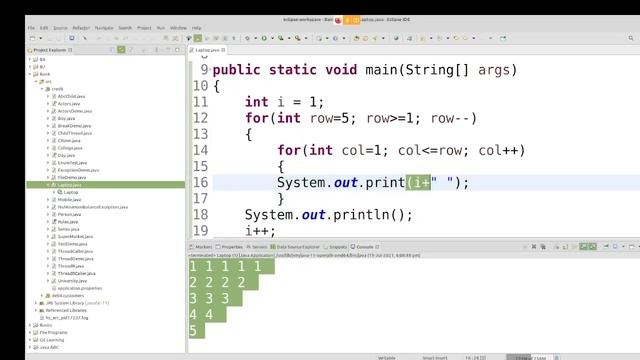Click 'System.out.println();' on line 18
Screen dimensions: 640x360
click(329, 215)
